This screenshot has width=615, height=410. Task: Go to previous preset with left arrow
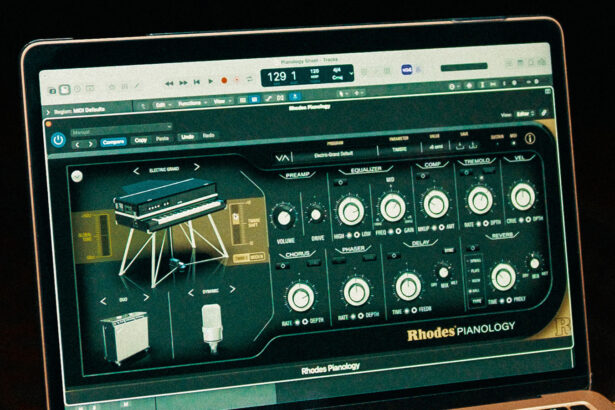point(78,145)
